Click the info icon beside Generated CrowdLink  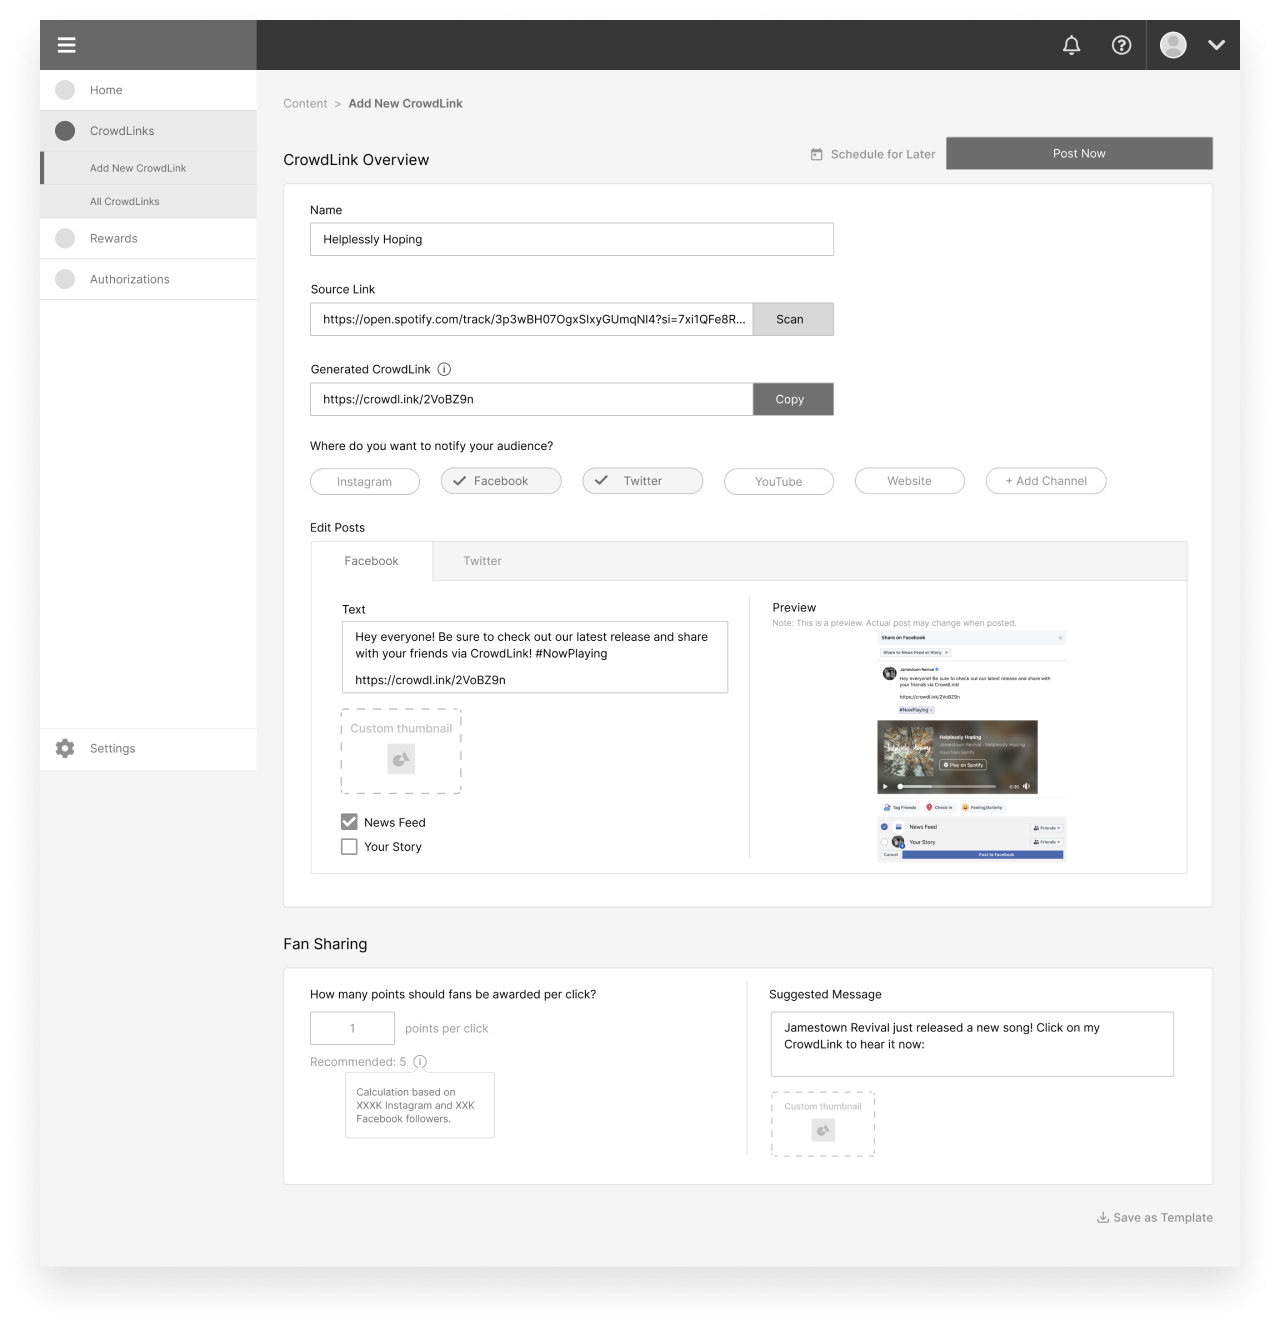point(444,369)
